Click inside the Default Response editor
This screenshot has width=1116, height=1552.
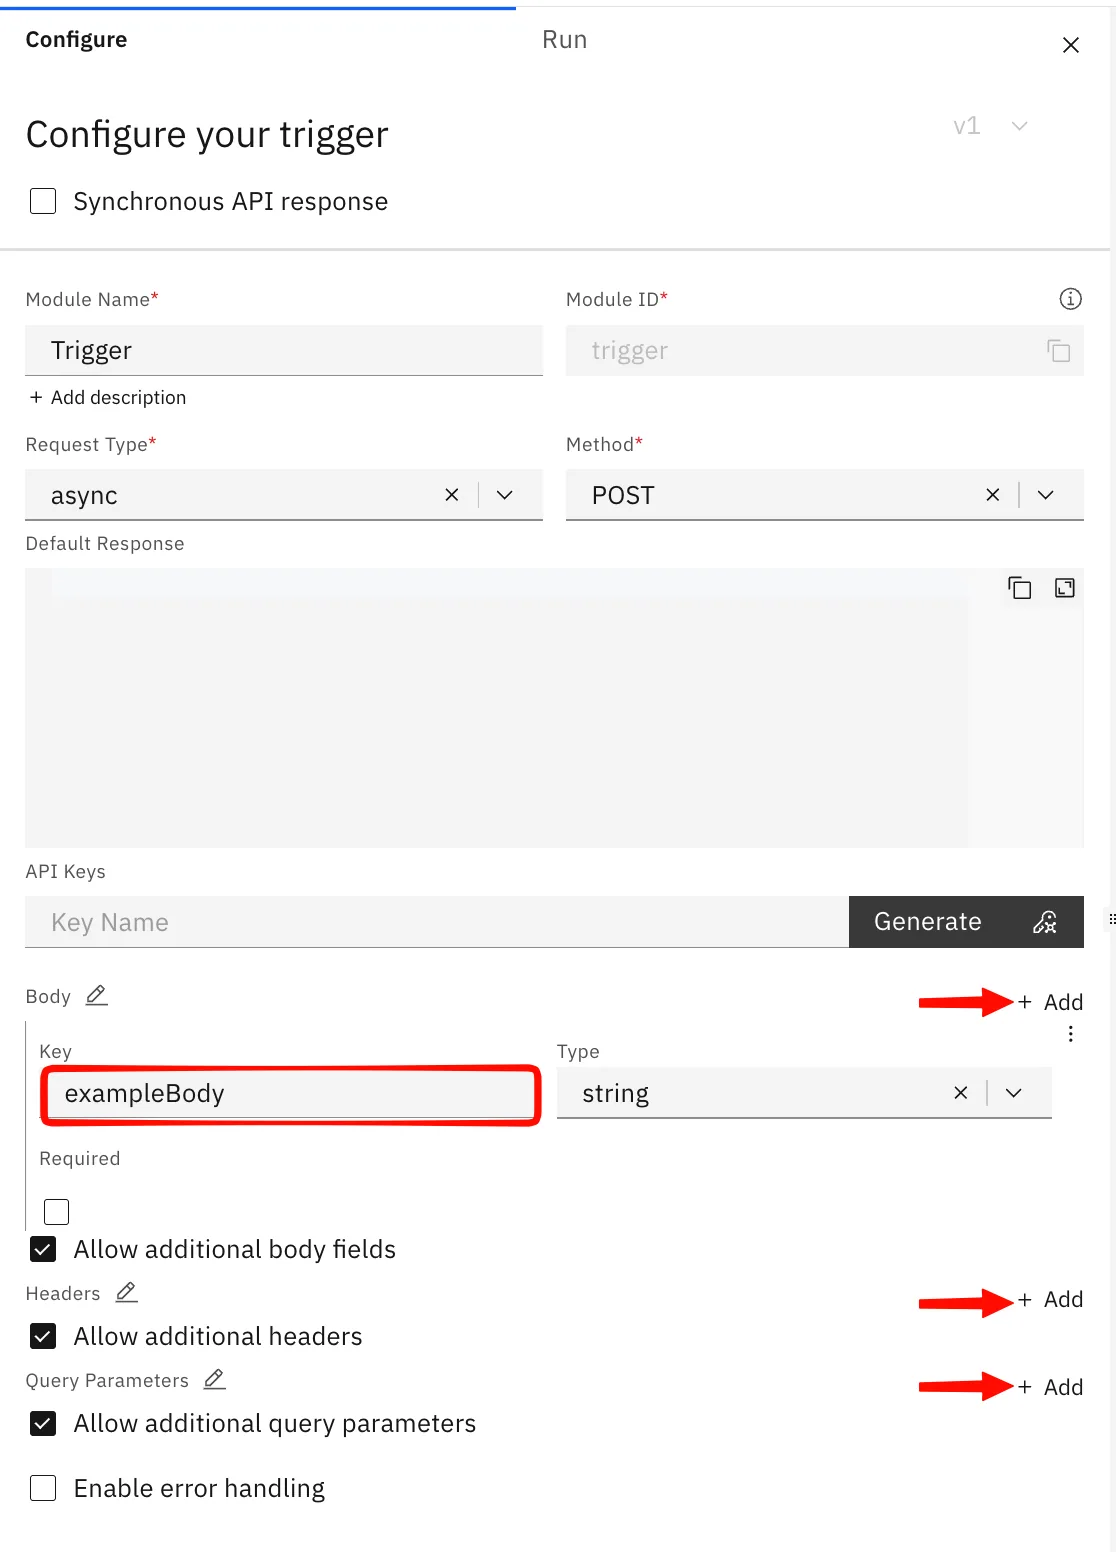(554, 708)
